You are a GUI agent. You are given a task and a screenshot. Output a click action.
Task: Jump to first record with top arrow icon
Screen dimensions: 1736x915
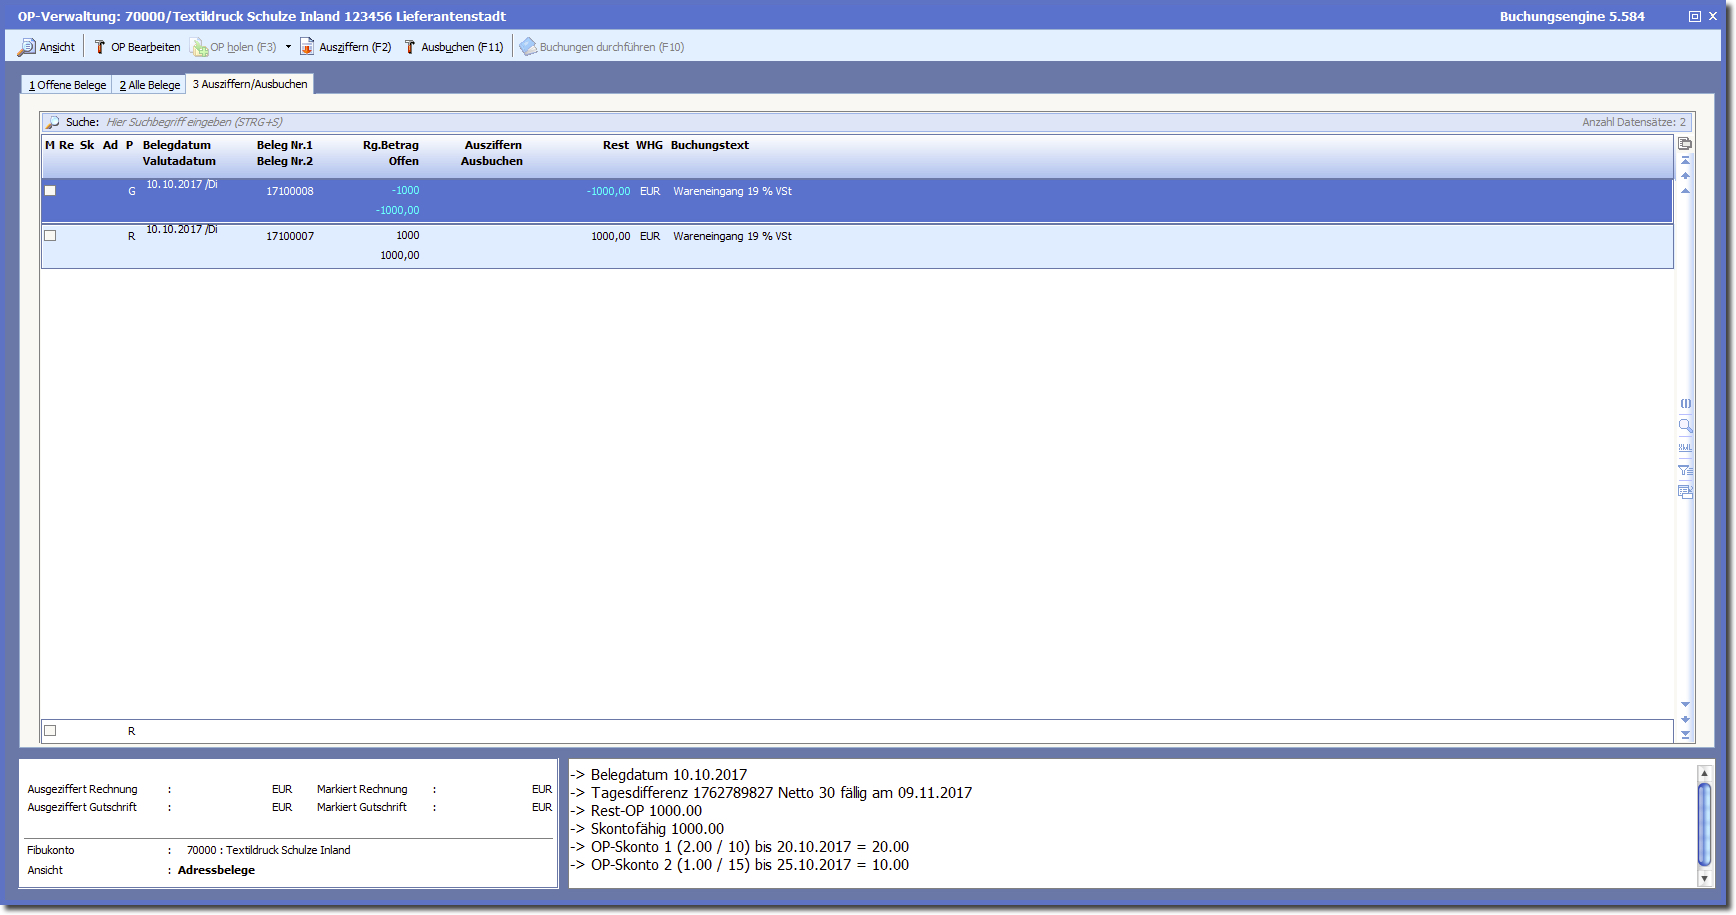1685,160
